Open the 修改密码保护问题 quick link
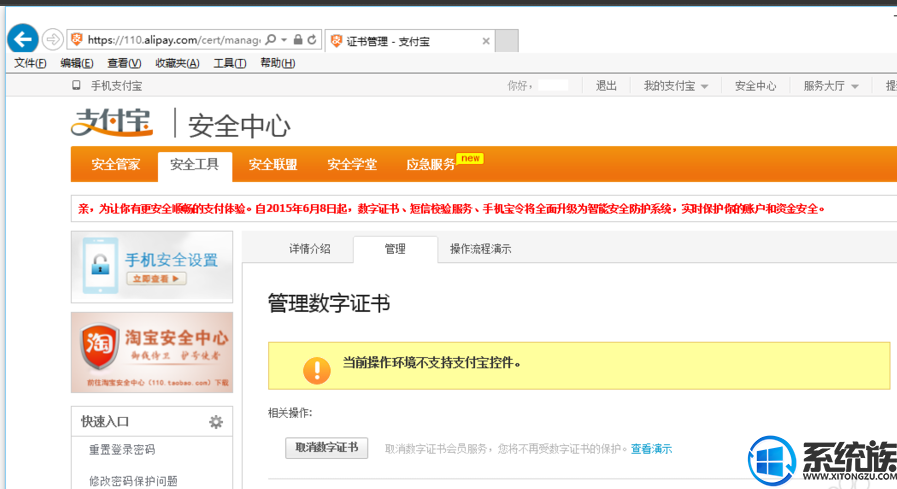The image size is (897, 489). click(133, 481)
